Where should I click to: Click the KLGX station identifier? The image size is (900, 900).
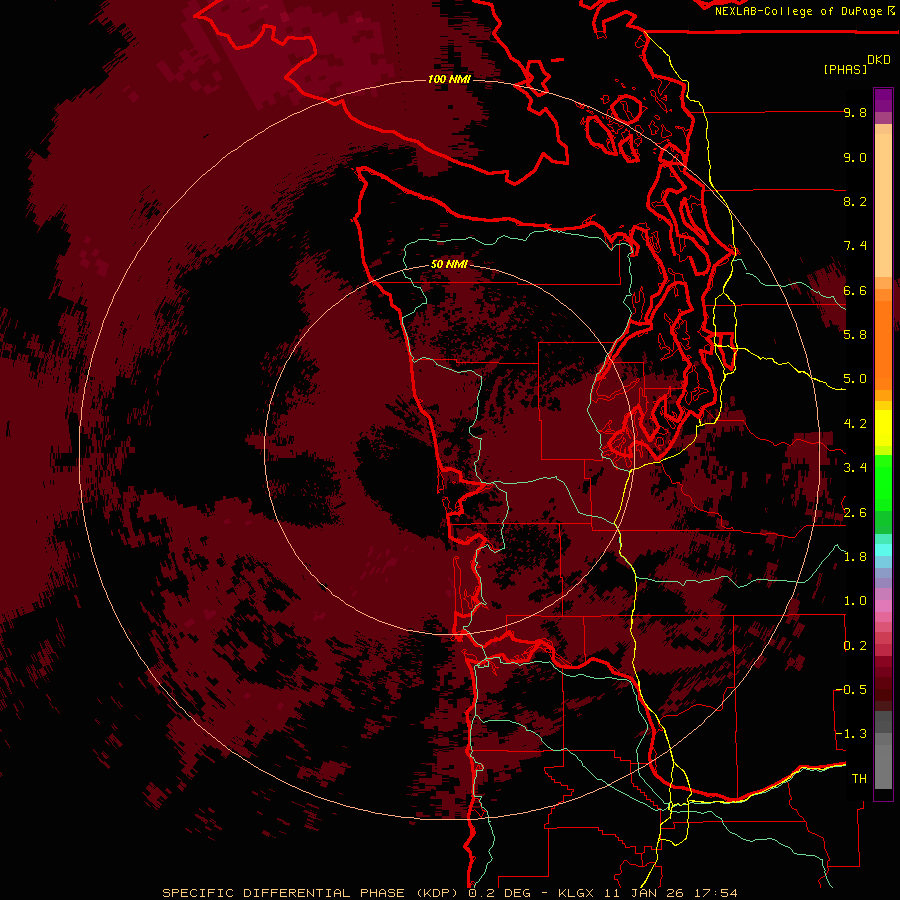pos(574,893)
